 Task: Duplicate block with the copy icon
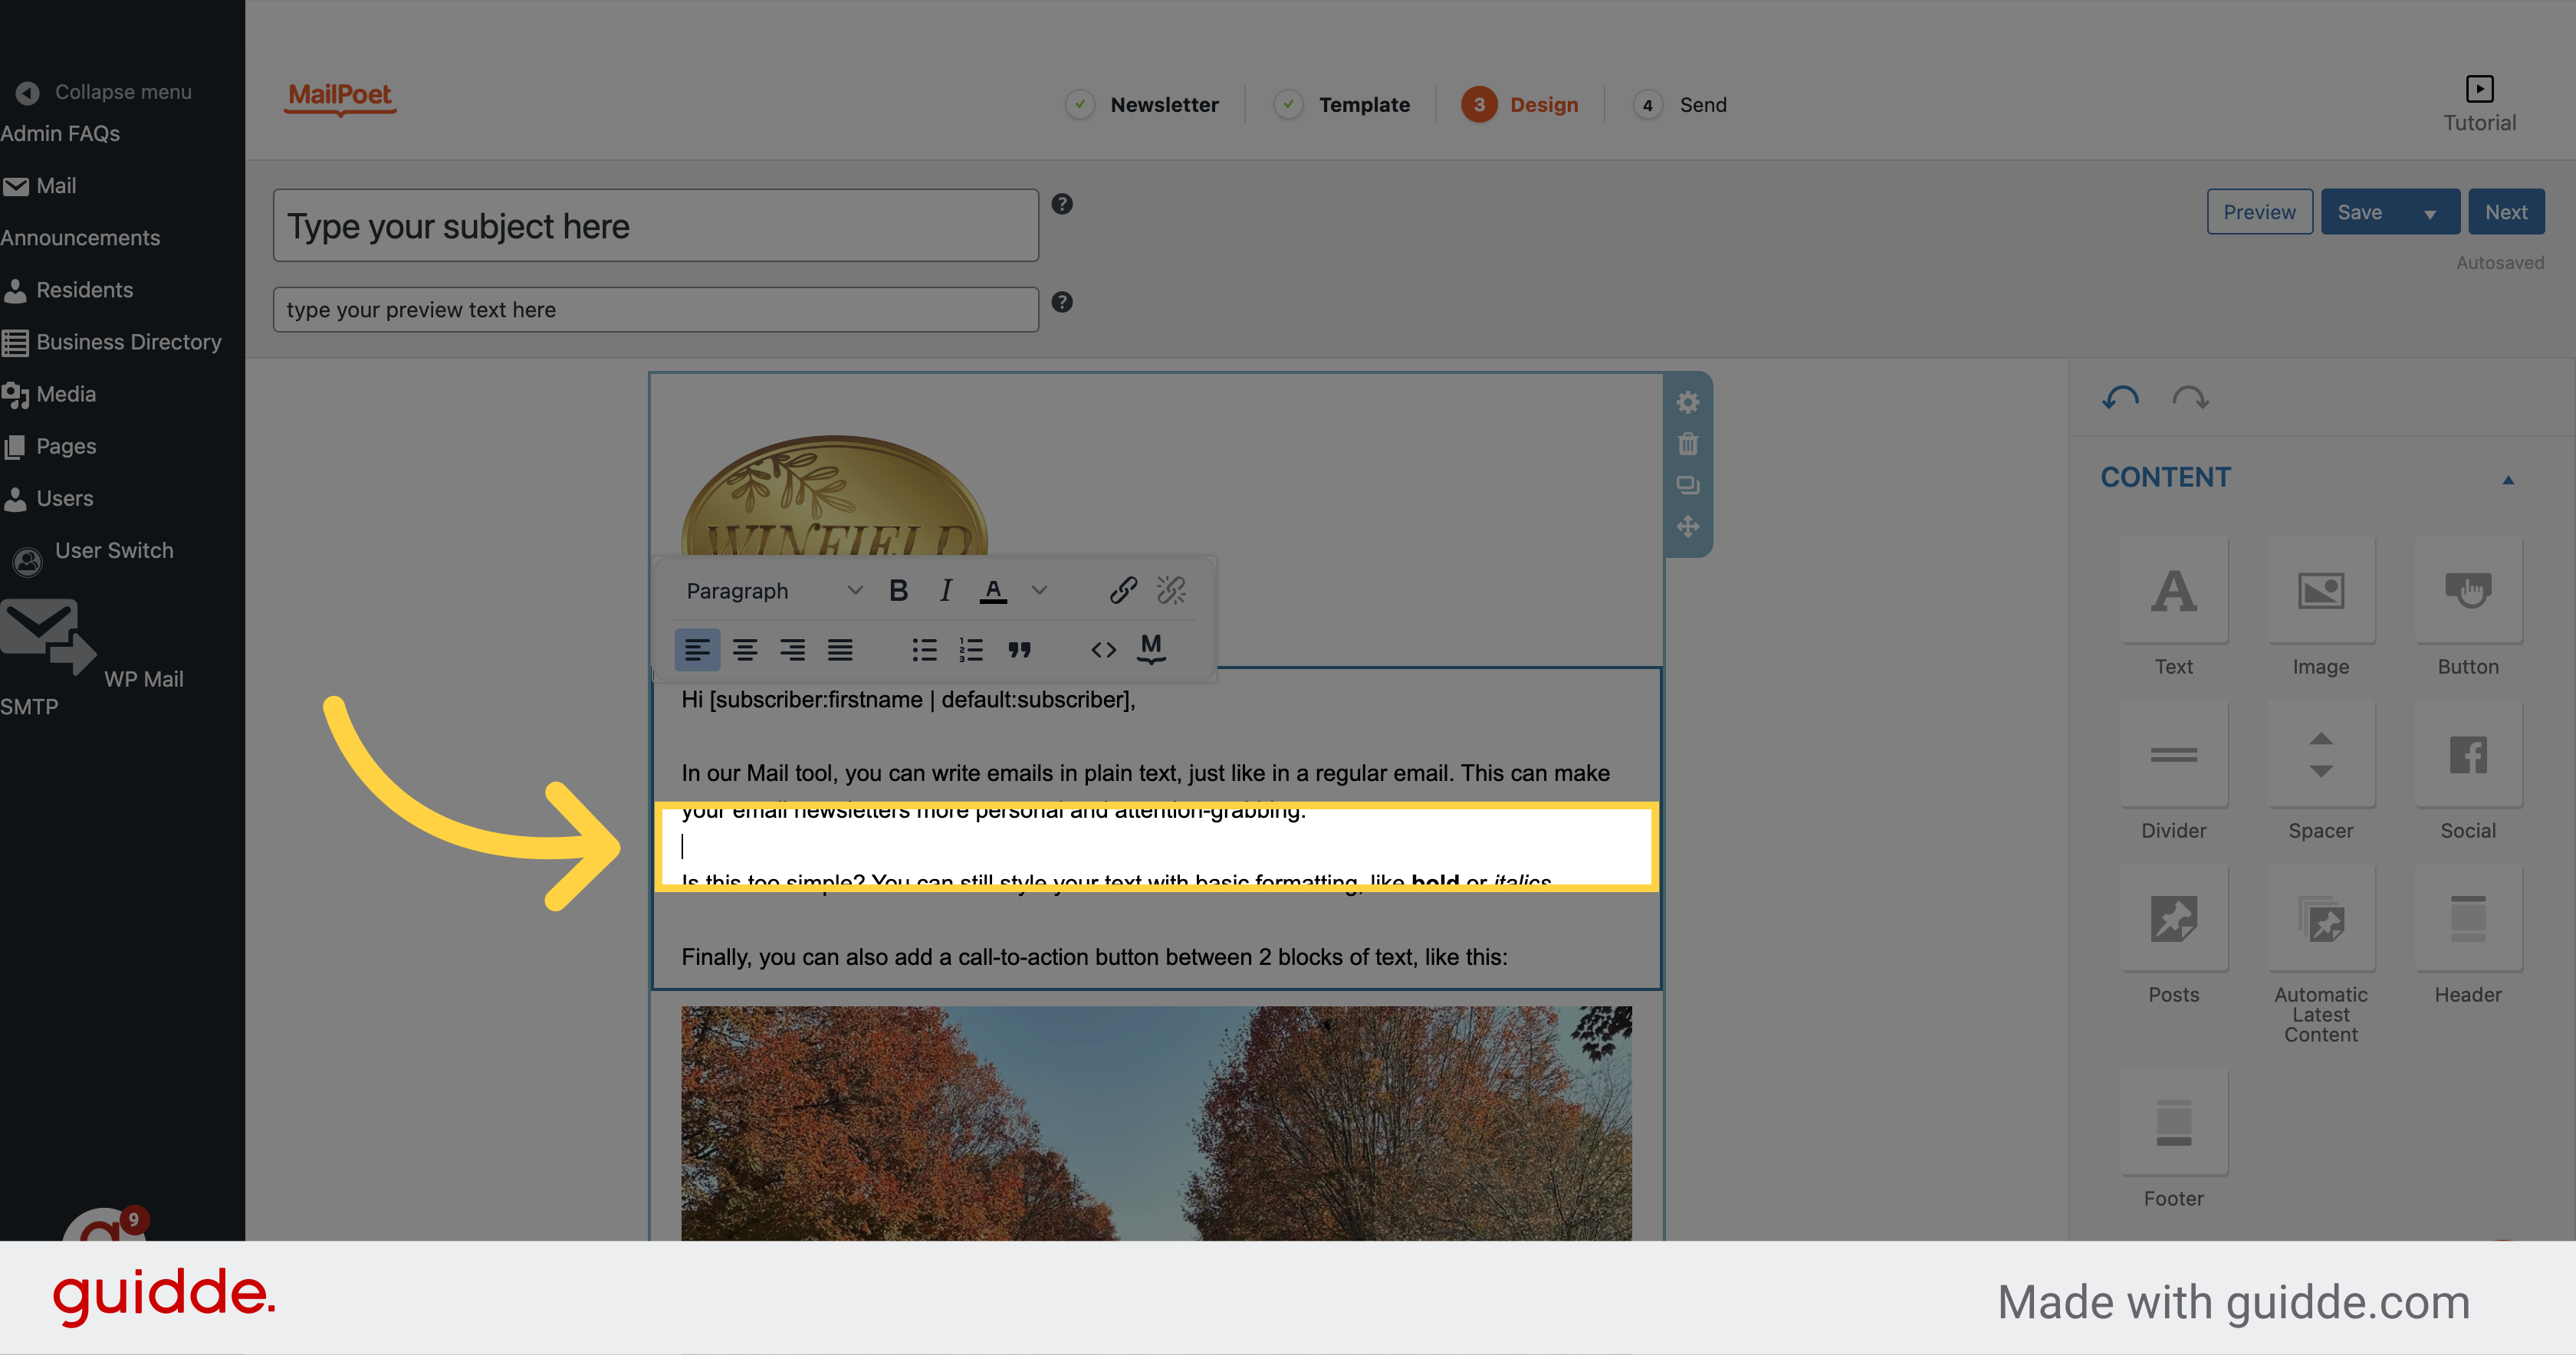coord(1688,486)
